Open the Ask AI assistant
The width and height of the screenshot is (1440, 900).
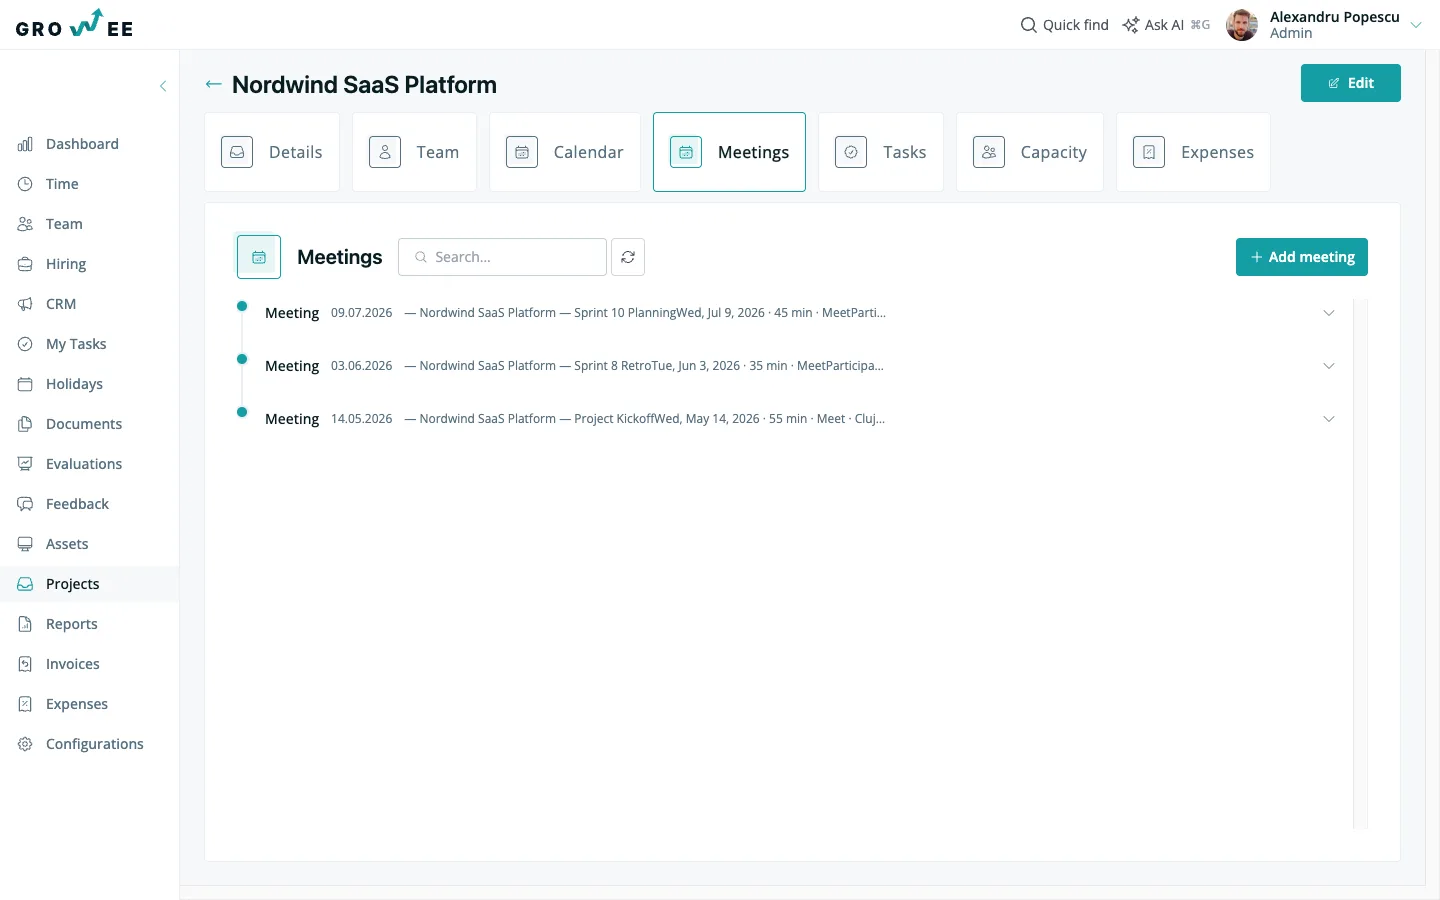coord(1166,25)
